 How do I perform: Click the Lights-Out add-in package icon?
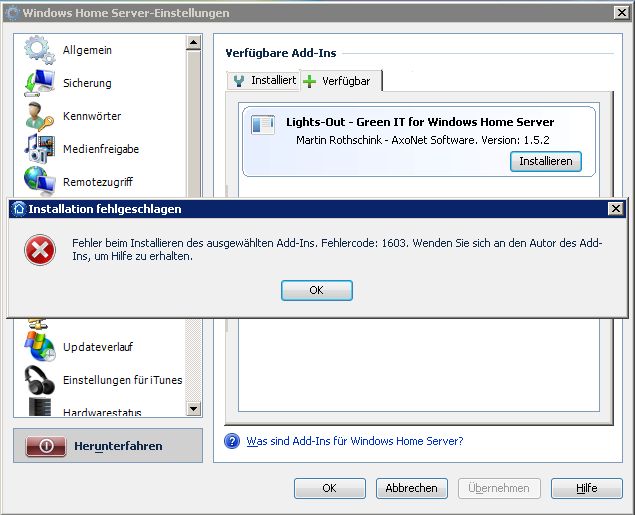coord(262,124)
